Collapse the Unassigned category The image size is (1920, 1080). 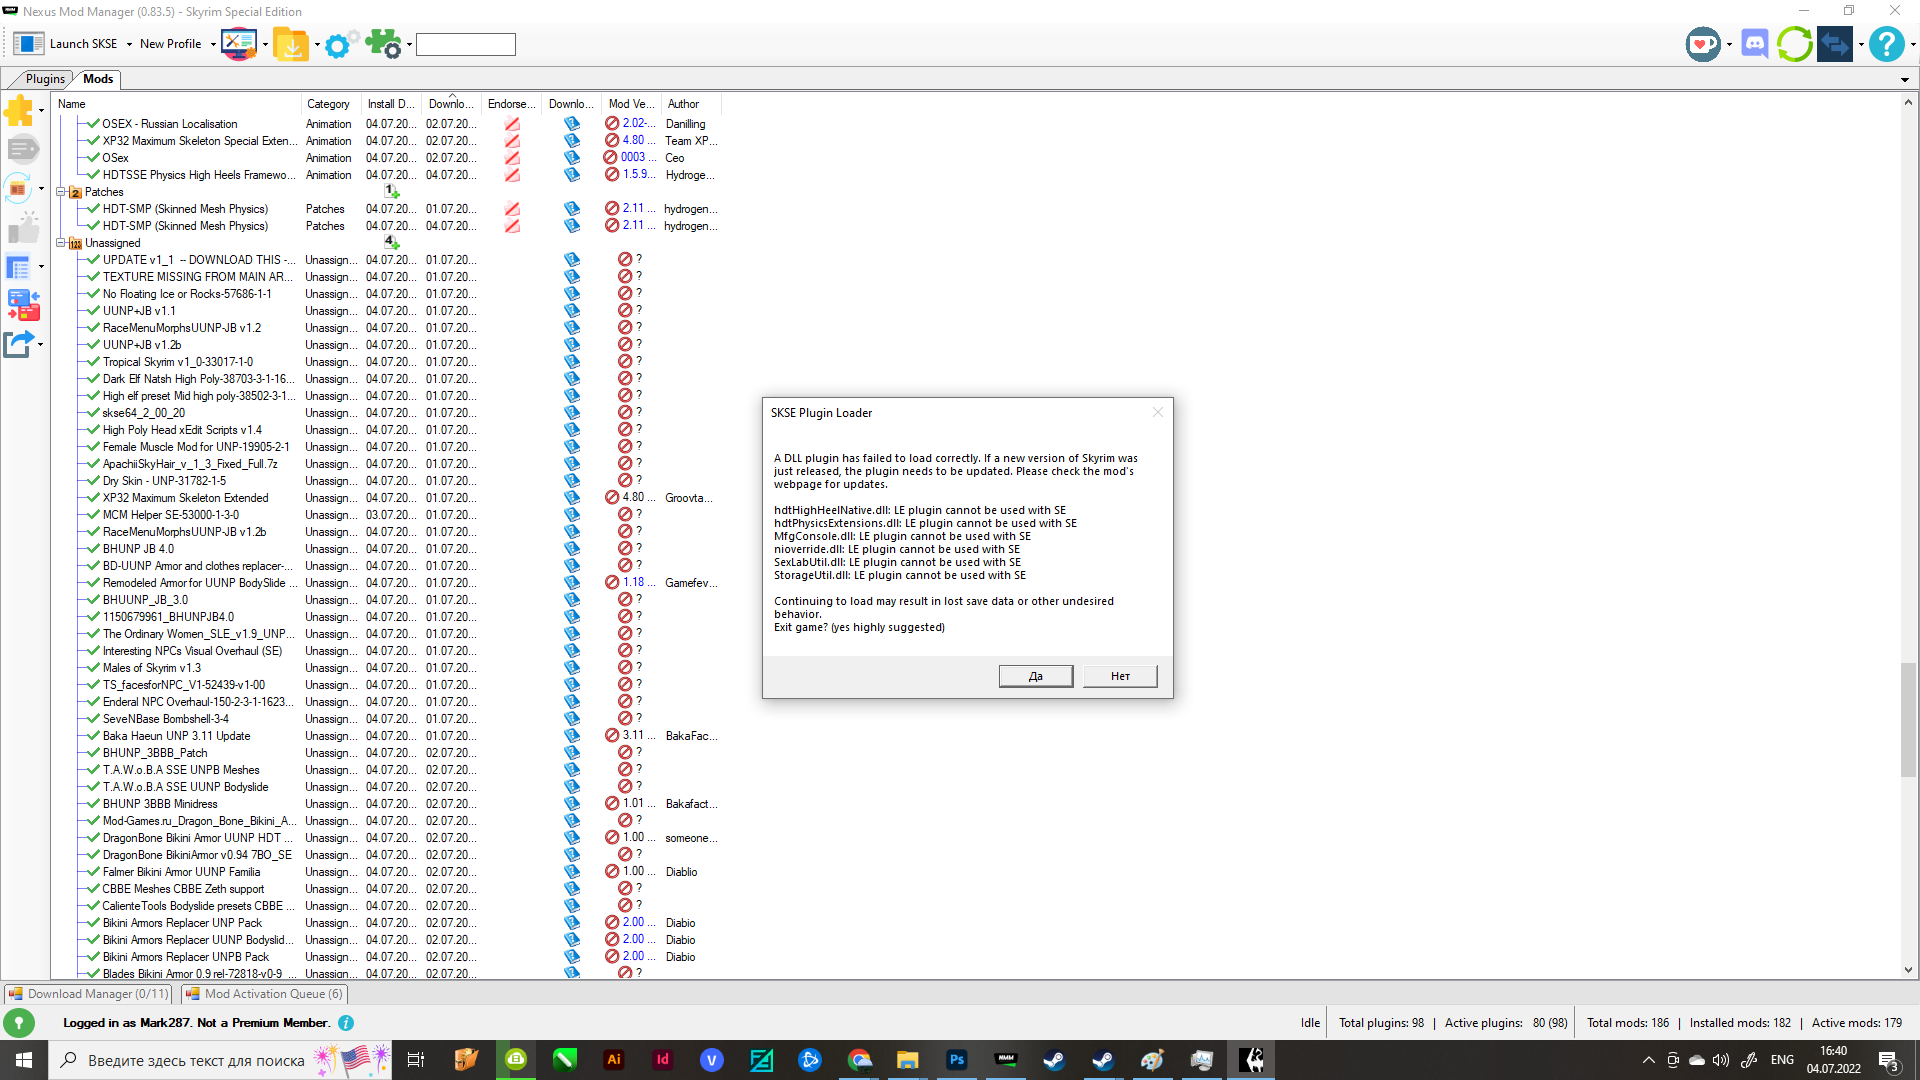point(61,243)
